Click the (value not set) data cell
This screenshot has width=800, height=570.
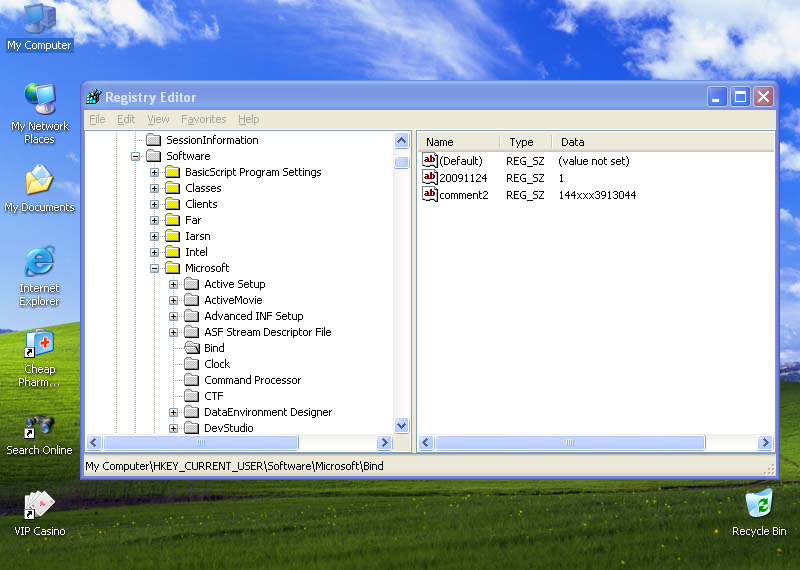tap(594, 161)
